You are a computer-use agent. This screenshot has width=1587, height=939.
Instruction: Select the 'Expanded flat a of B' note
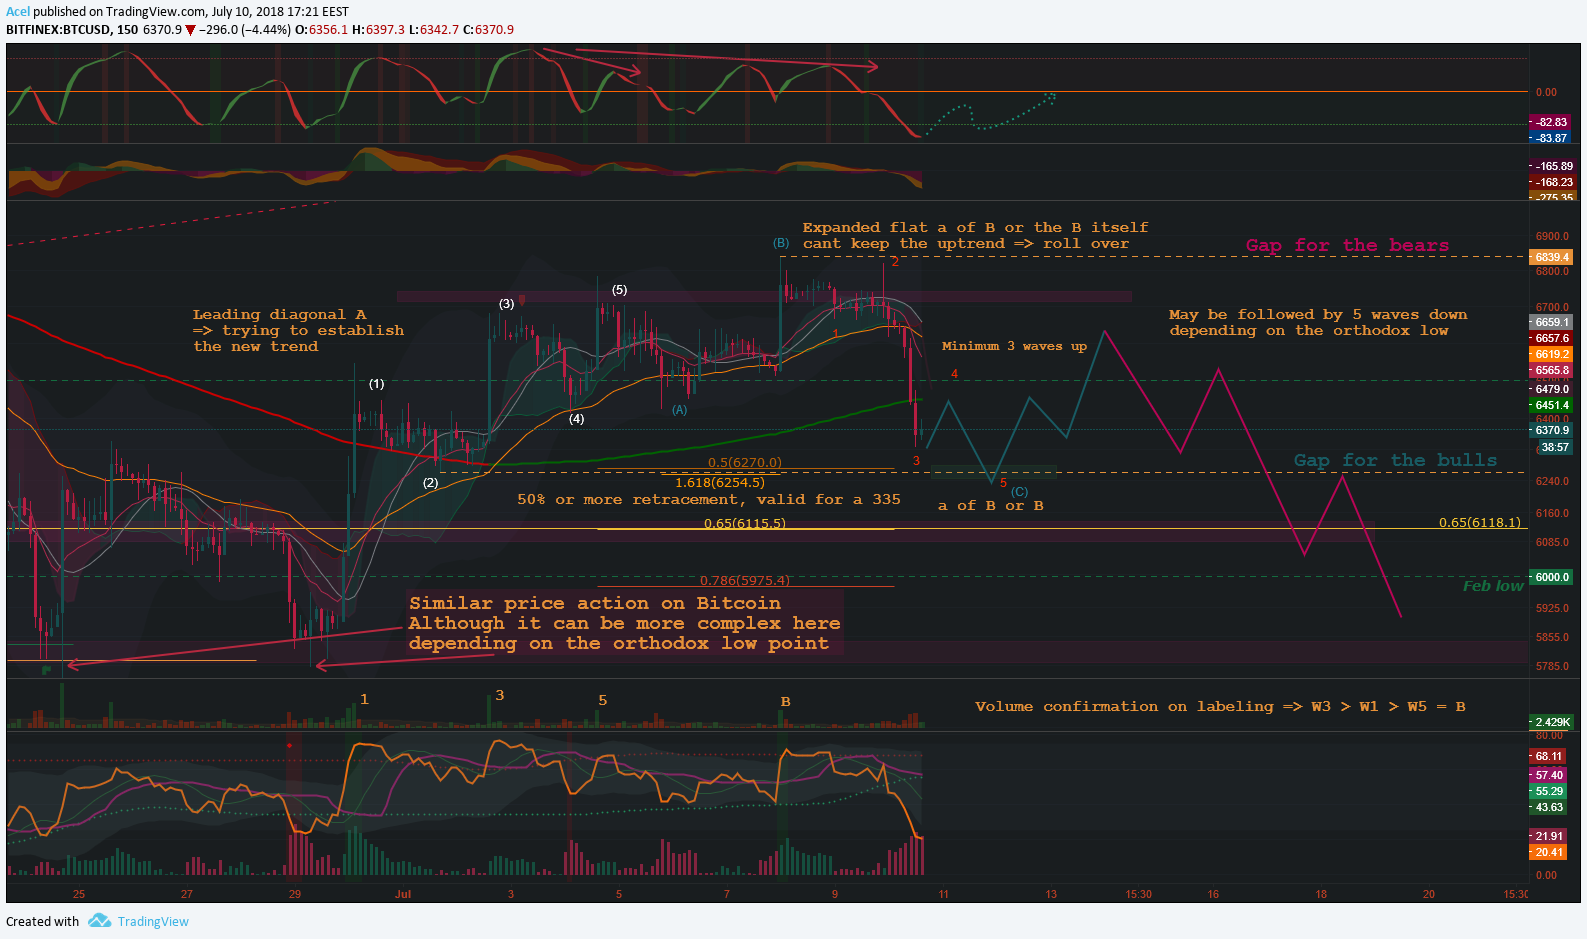point(975,235)
